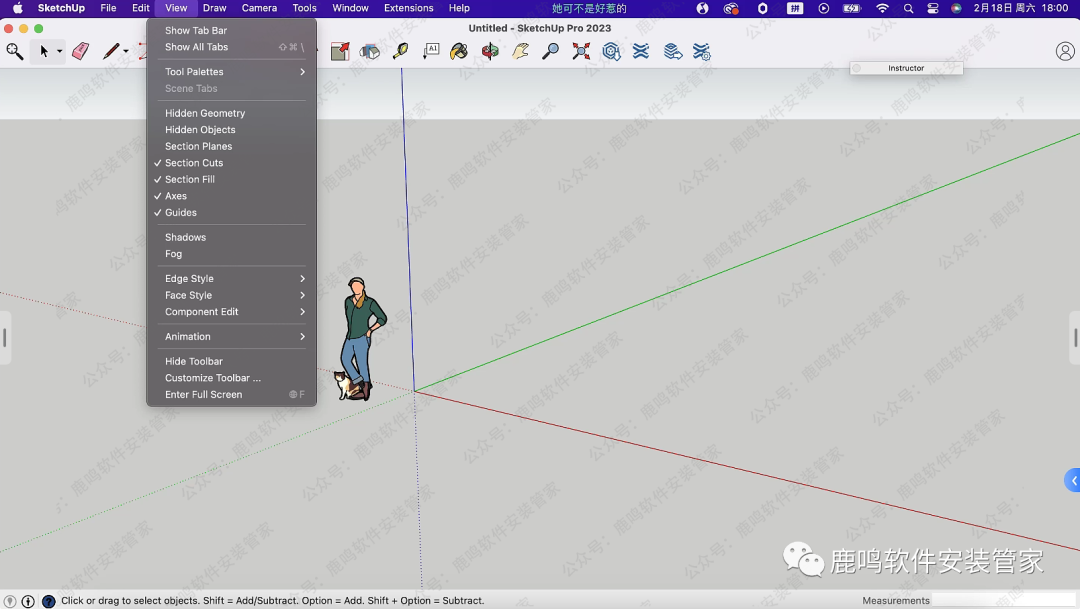Open the Extension Warehouse icon
Screen dimensions: 1080x609
[641, 51]
